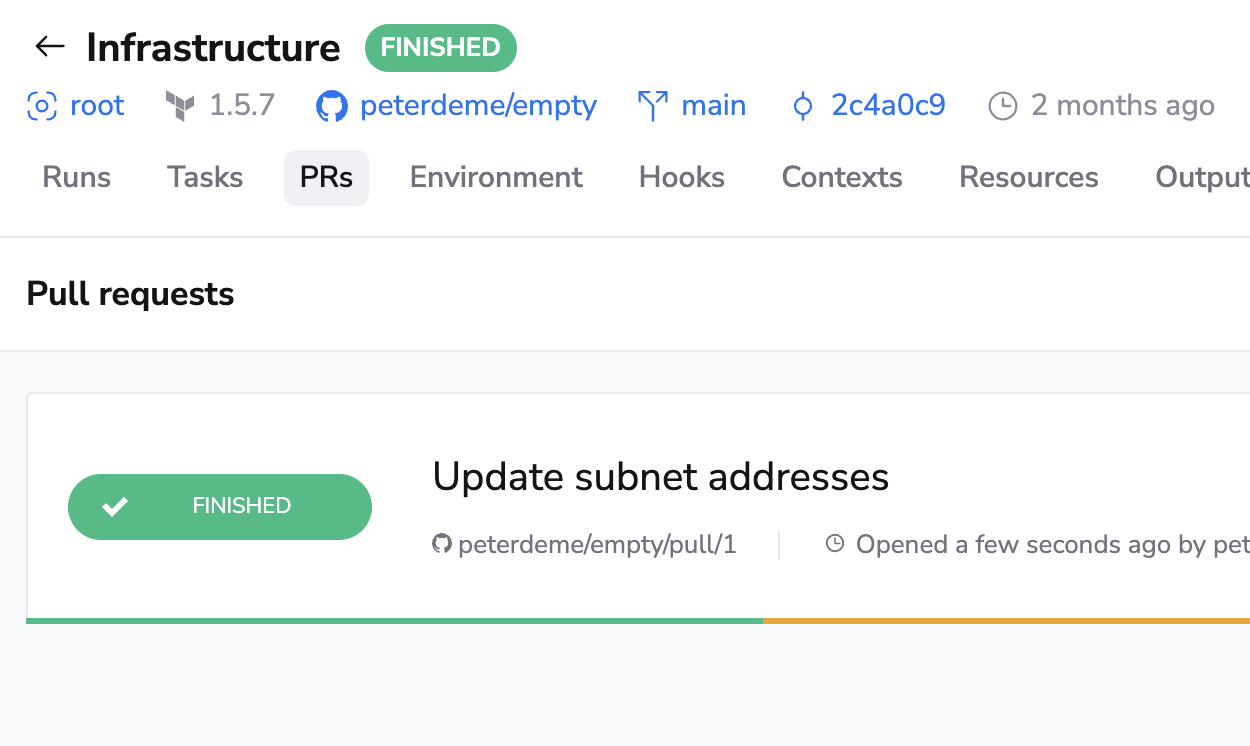
Task: Click the clock icon beside 2 months ago
Action: coord(1002,106)
